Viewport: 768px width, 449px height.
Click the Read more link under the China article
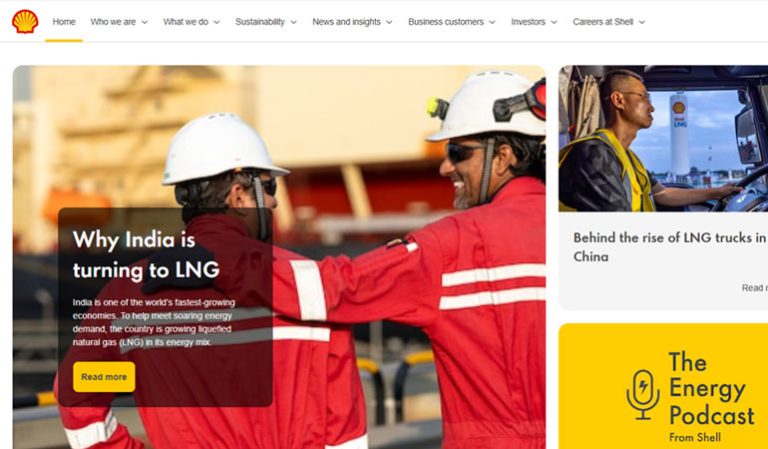point(754,287)
